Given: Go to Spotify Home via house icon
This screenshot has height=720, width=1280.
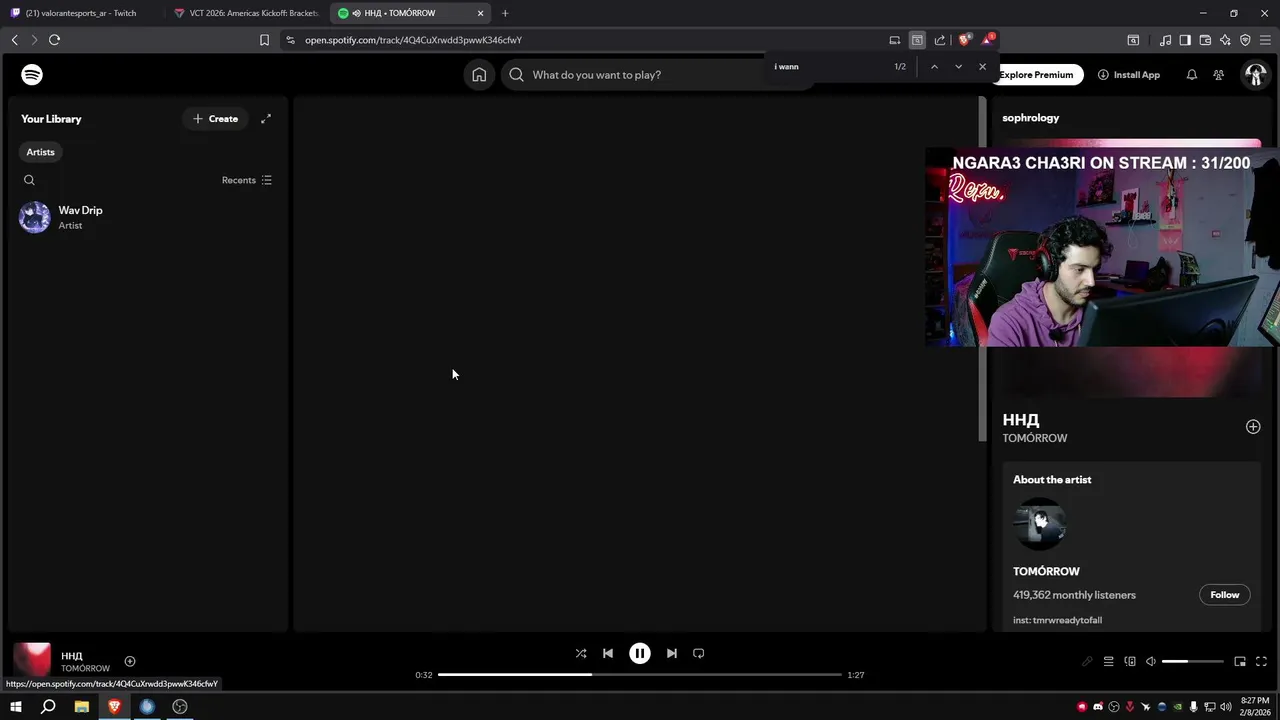Looking at the screenshot, I should [479, 75].
